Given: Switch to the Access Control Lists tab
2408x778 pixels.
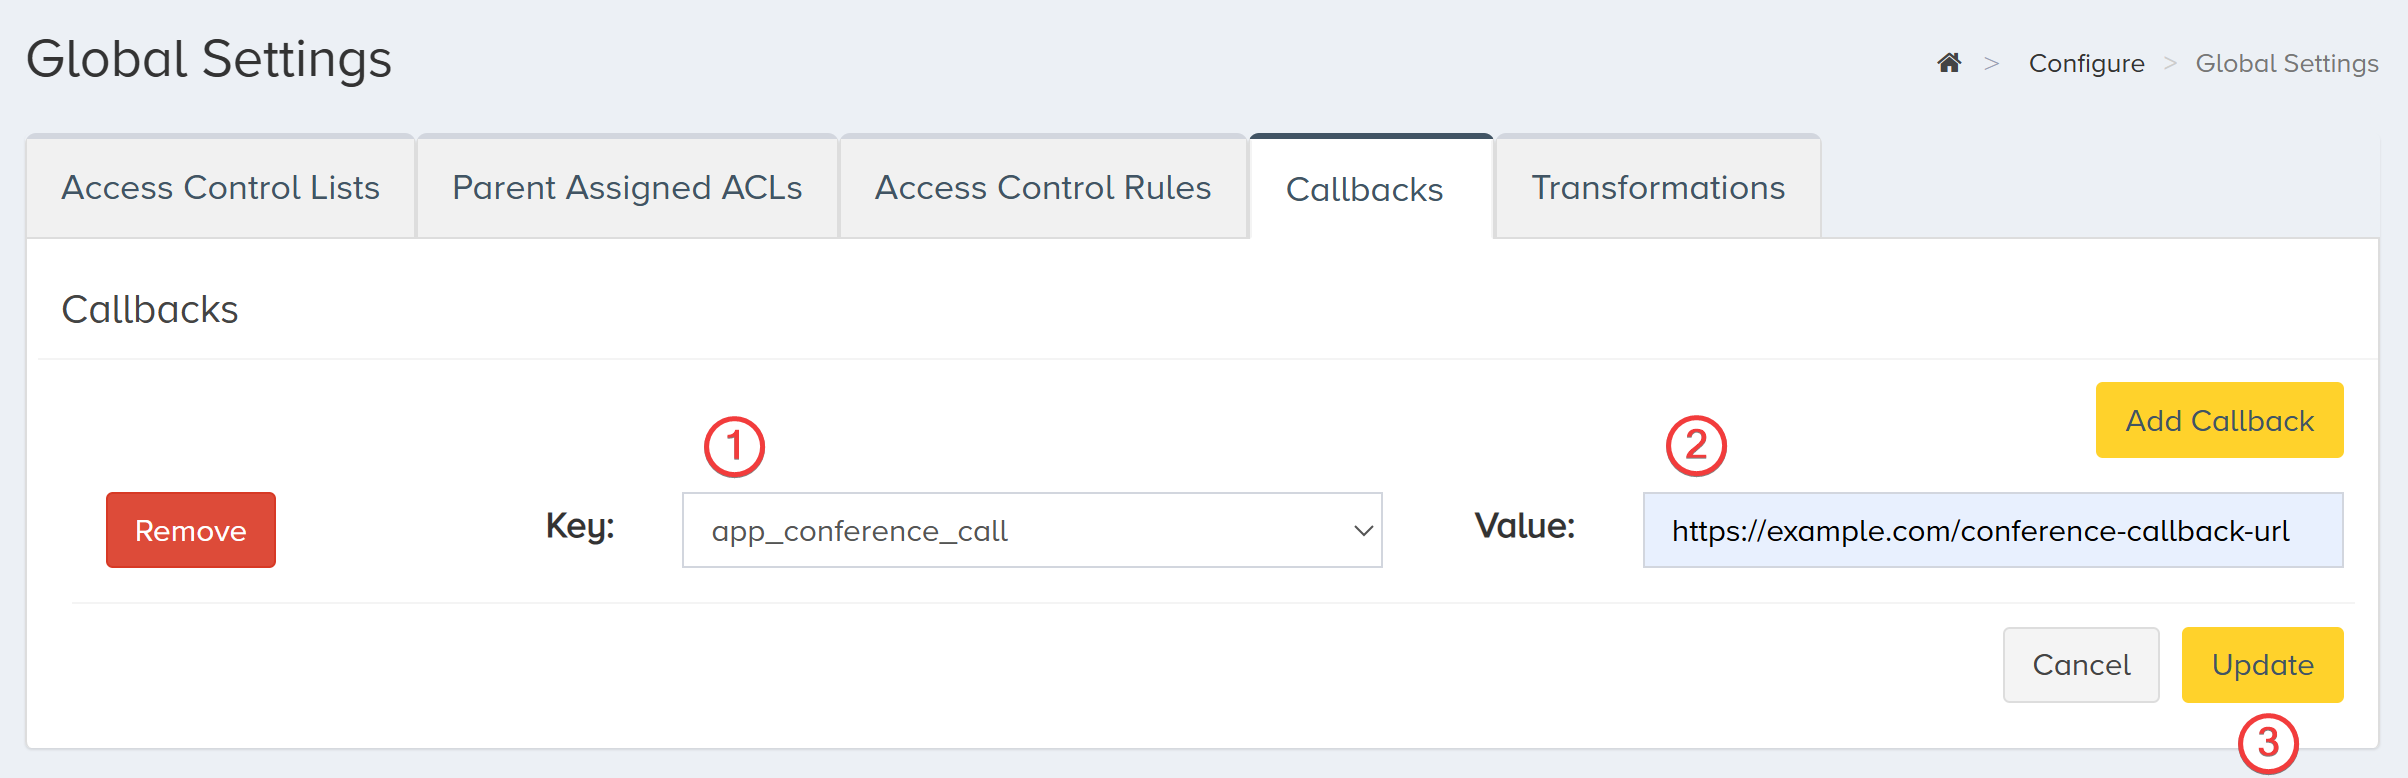Looking at the screenshot, I should [x=219, y=187].
